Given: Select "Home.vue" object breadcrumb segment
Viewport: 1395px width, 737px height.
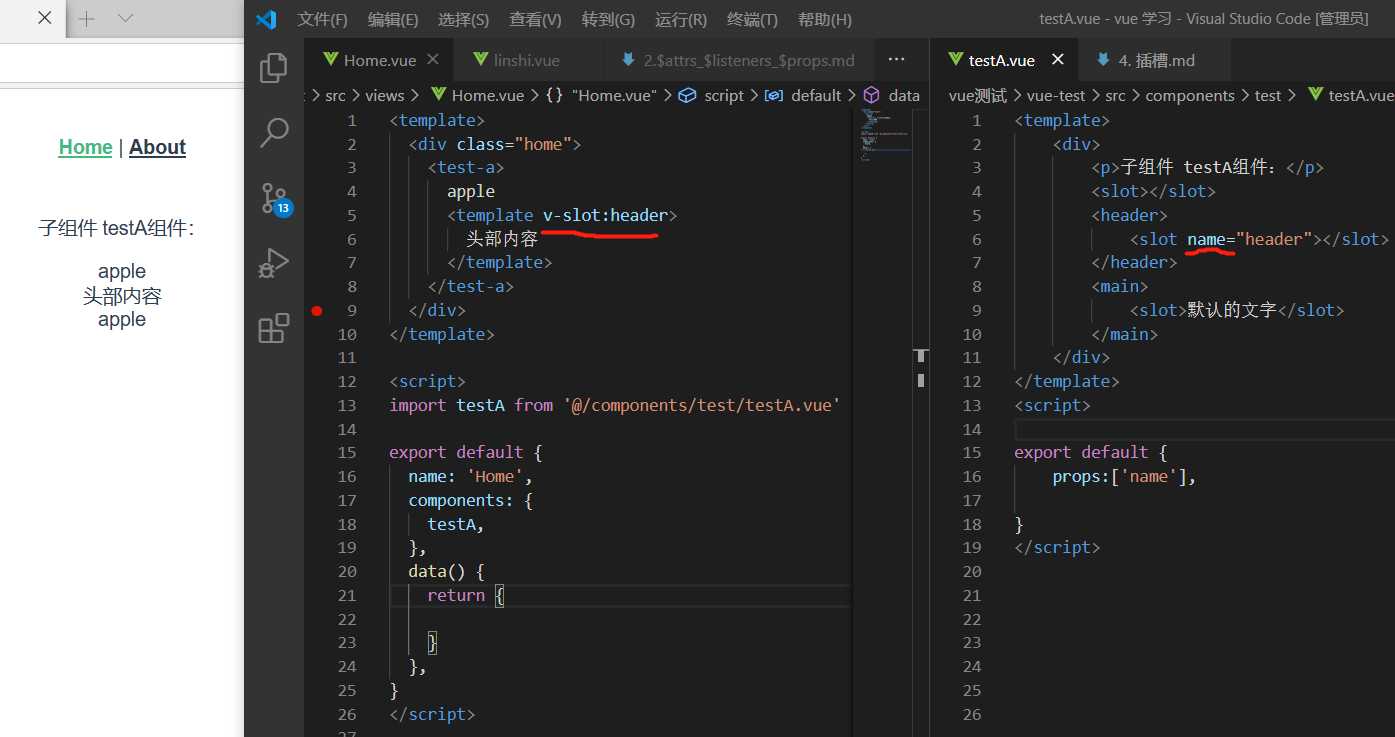Looking at the screenshot, I should (602, 95).
